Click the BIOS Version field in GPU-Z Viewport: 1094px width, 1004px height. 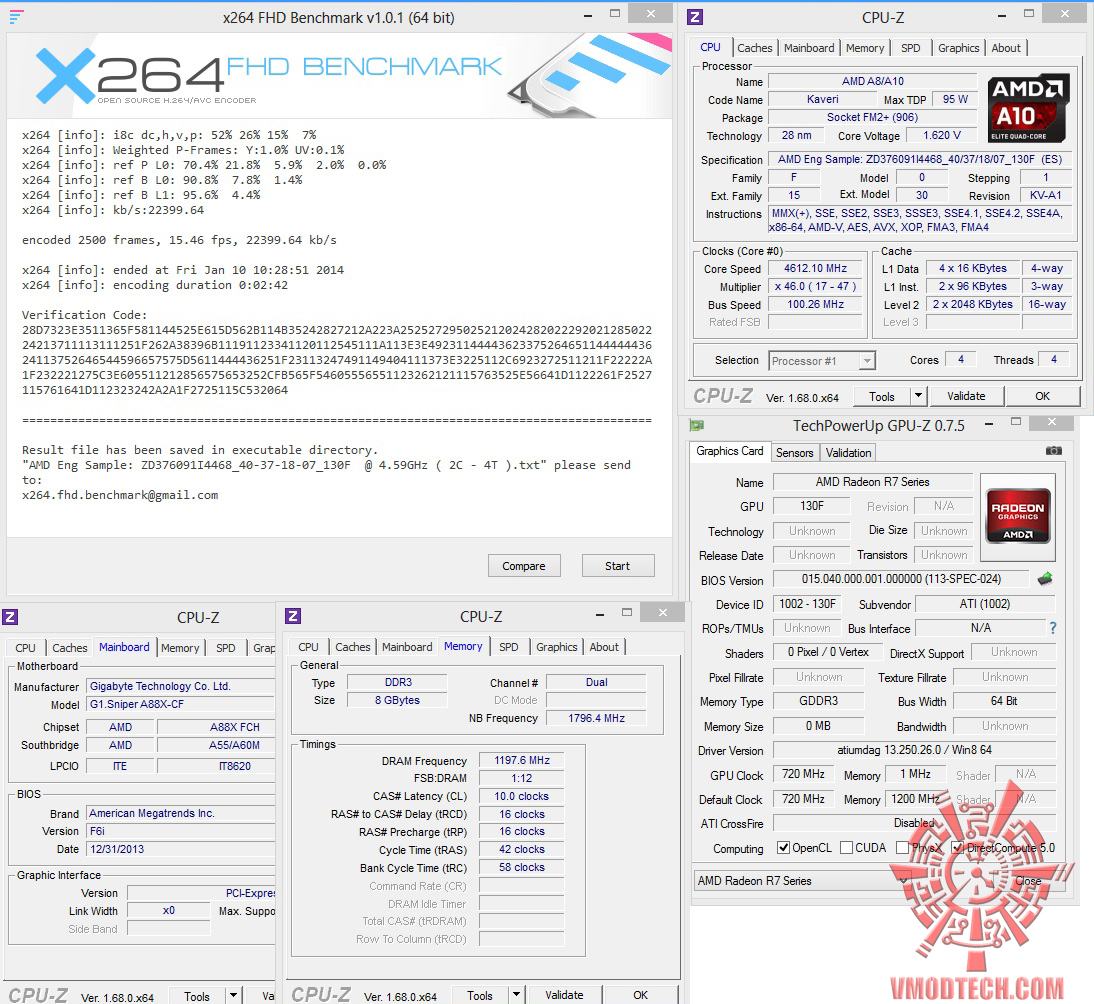(x=901, y=579)
